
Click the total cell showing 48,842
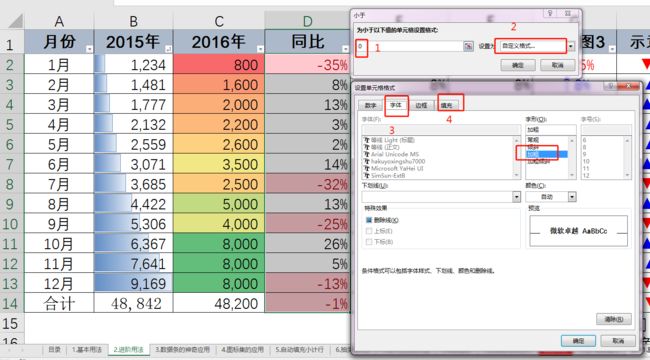133,303
